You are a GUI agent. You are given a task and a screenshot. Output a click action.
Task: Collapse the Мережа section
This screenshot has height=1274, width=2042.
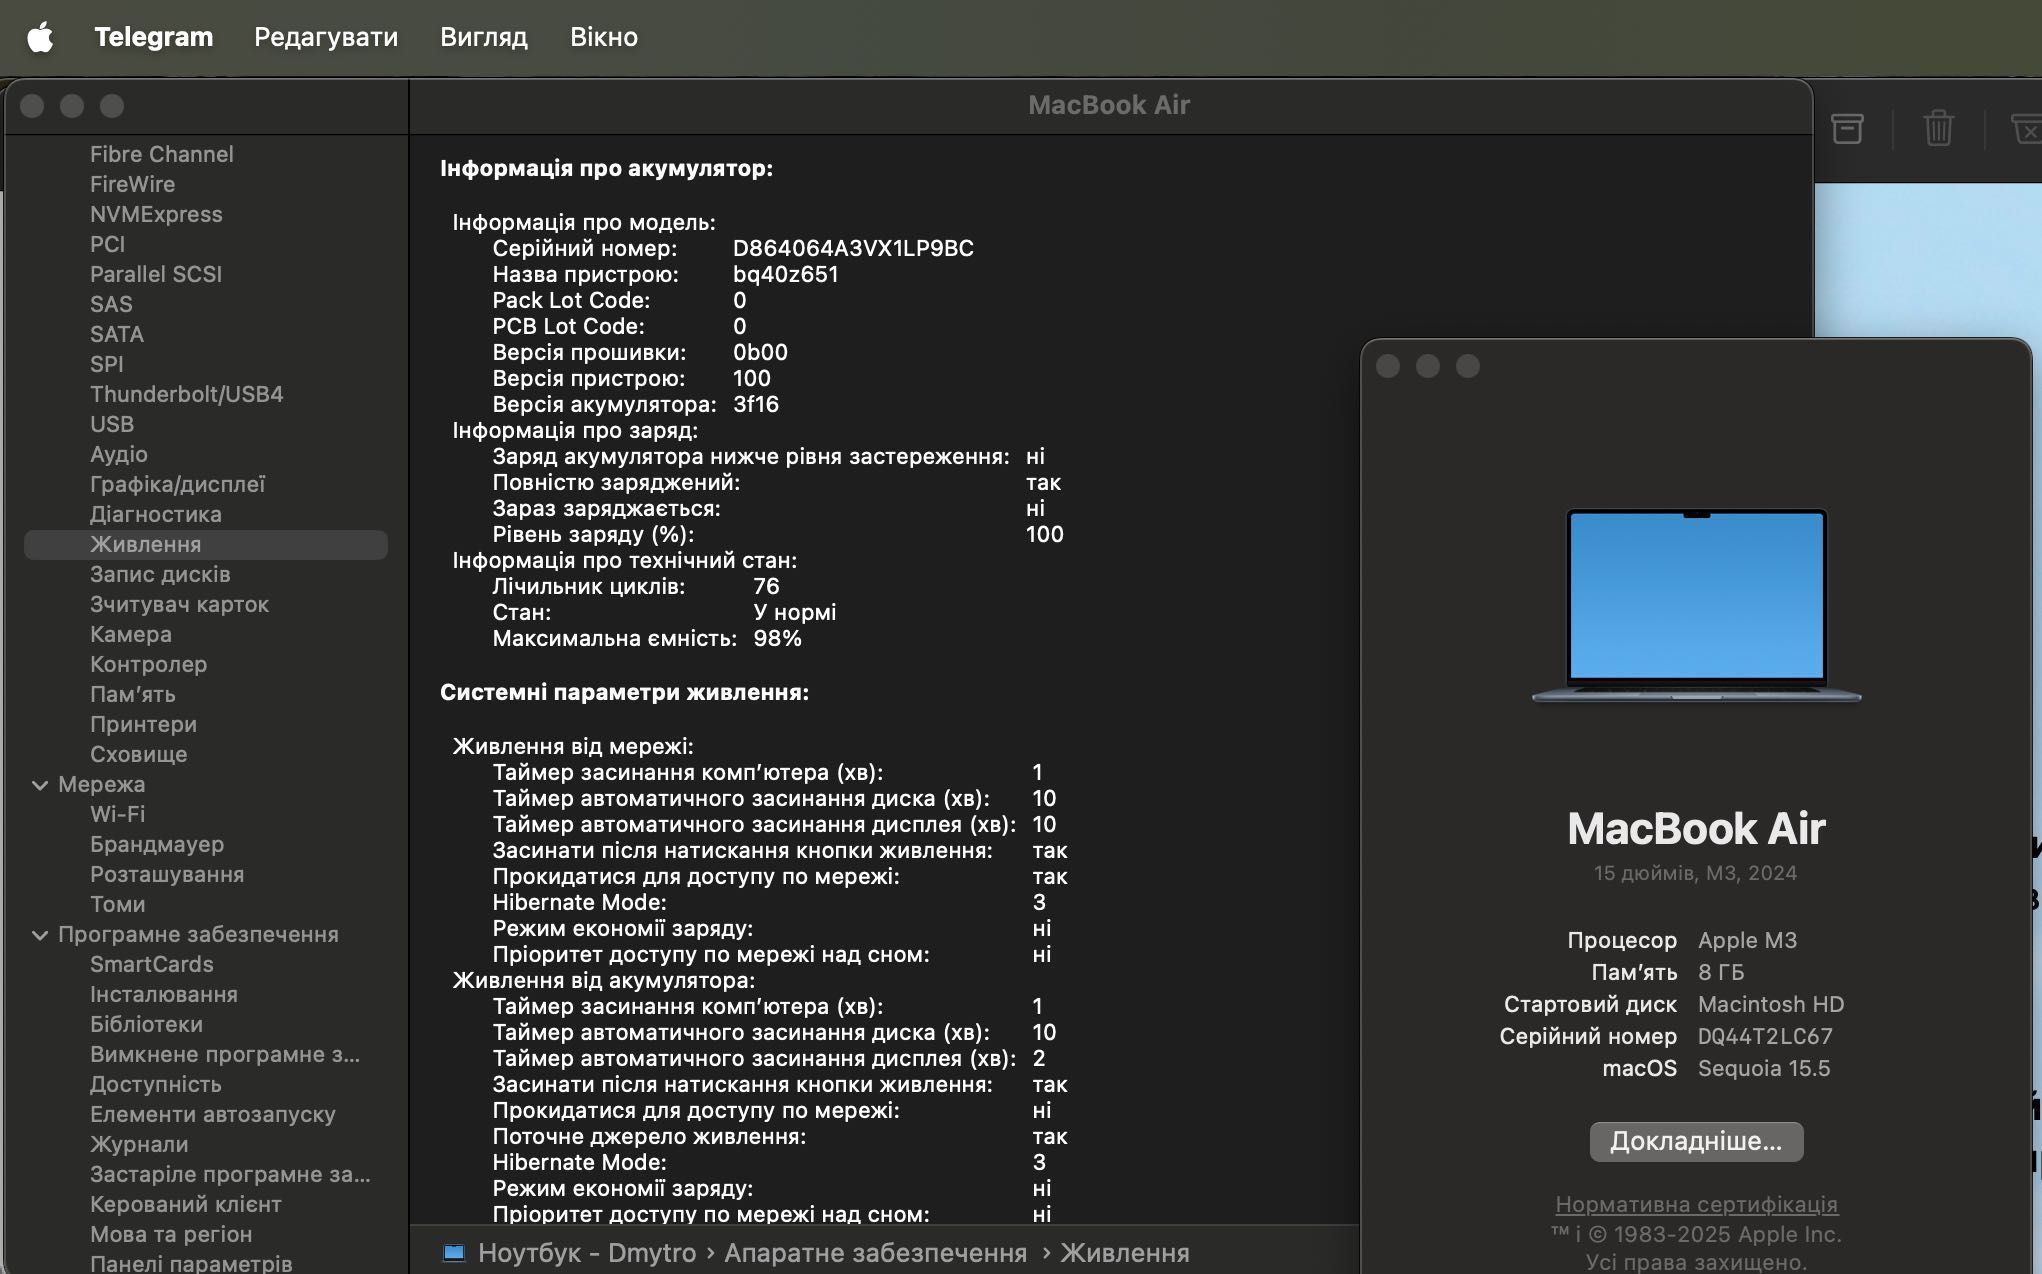click(x=40, y=785)
